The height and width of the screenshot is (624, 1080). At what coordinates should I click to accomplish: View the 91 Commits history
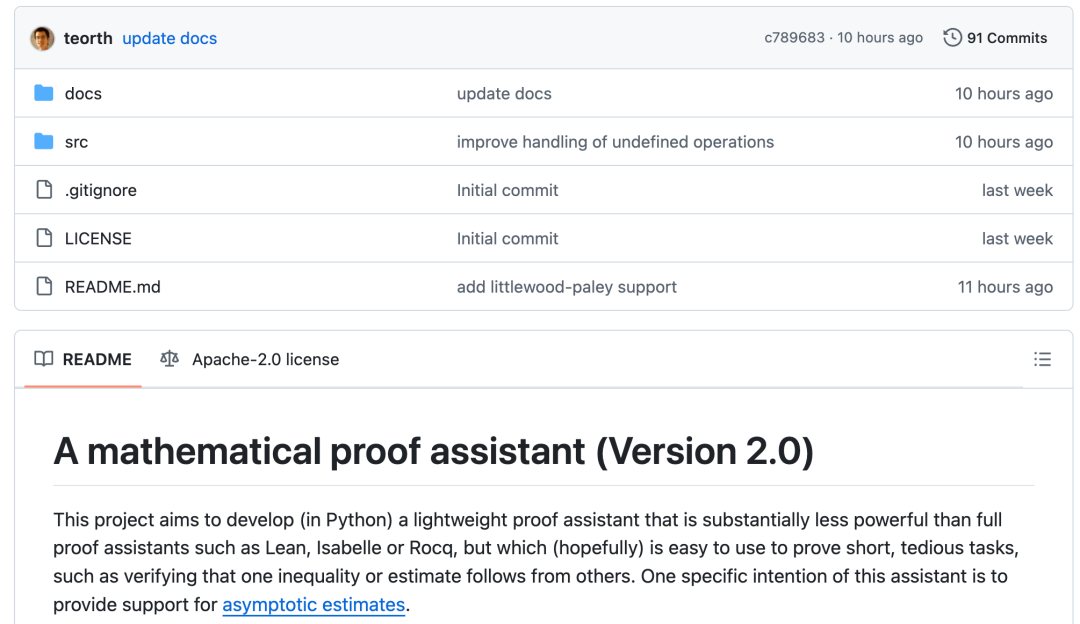tap(1006, 38)
